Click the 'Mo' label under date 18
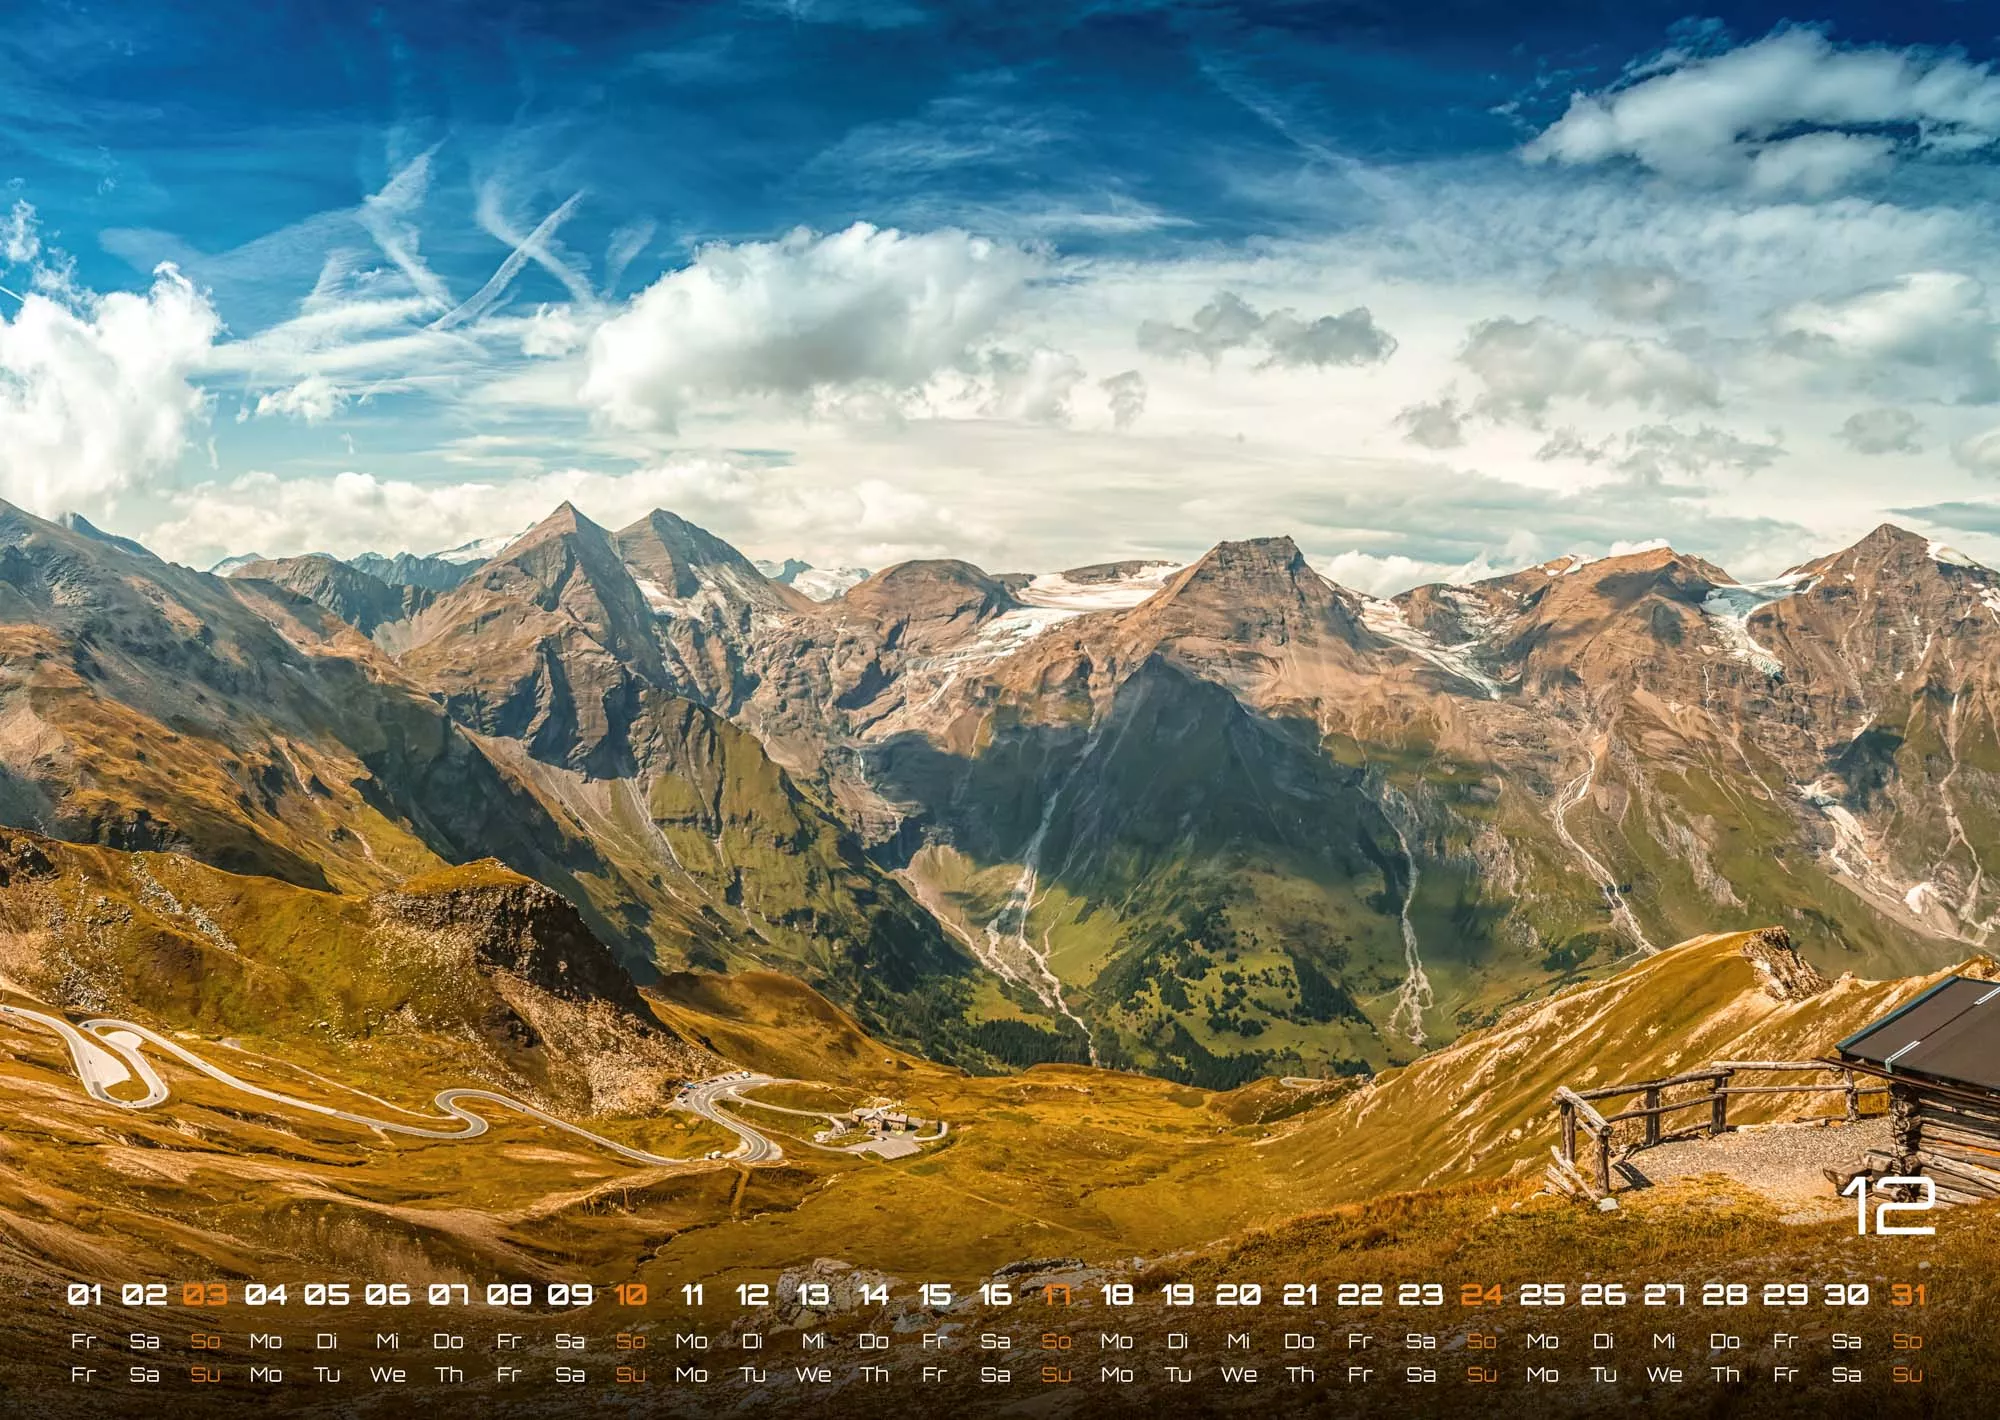This screenshot has height=1420, width=2000. coord(1117,1341)
